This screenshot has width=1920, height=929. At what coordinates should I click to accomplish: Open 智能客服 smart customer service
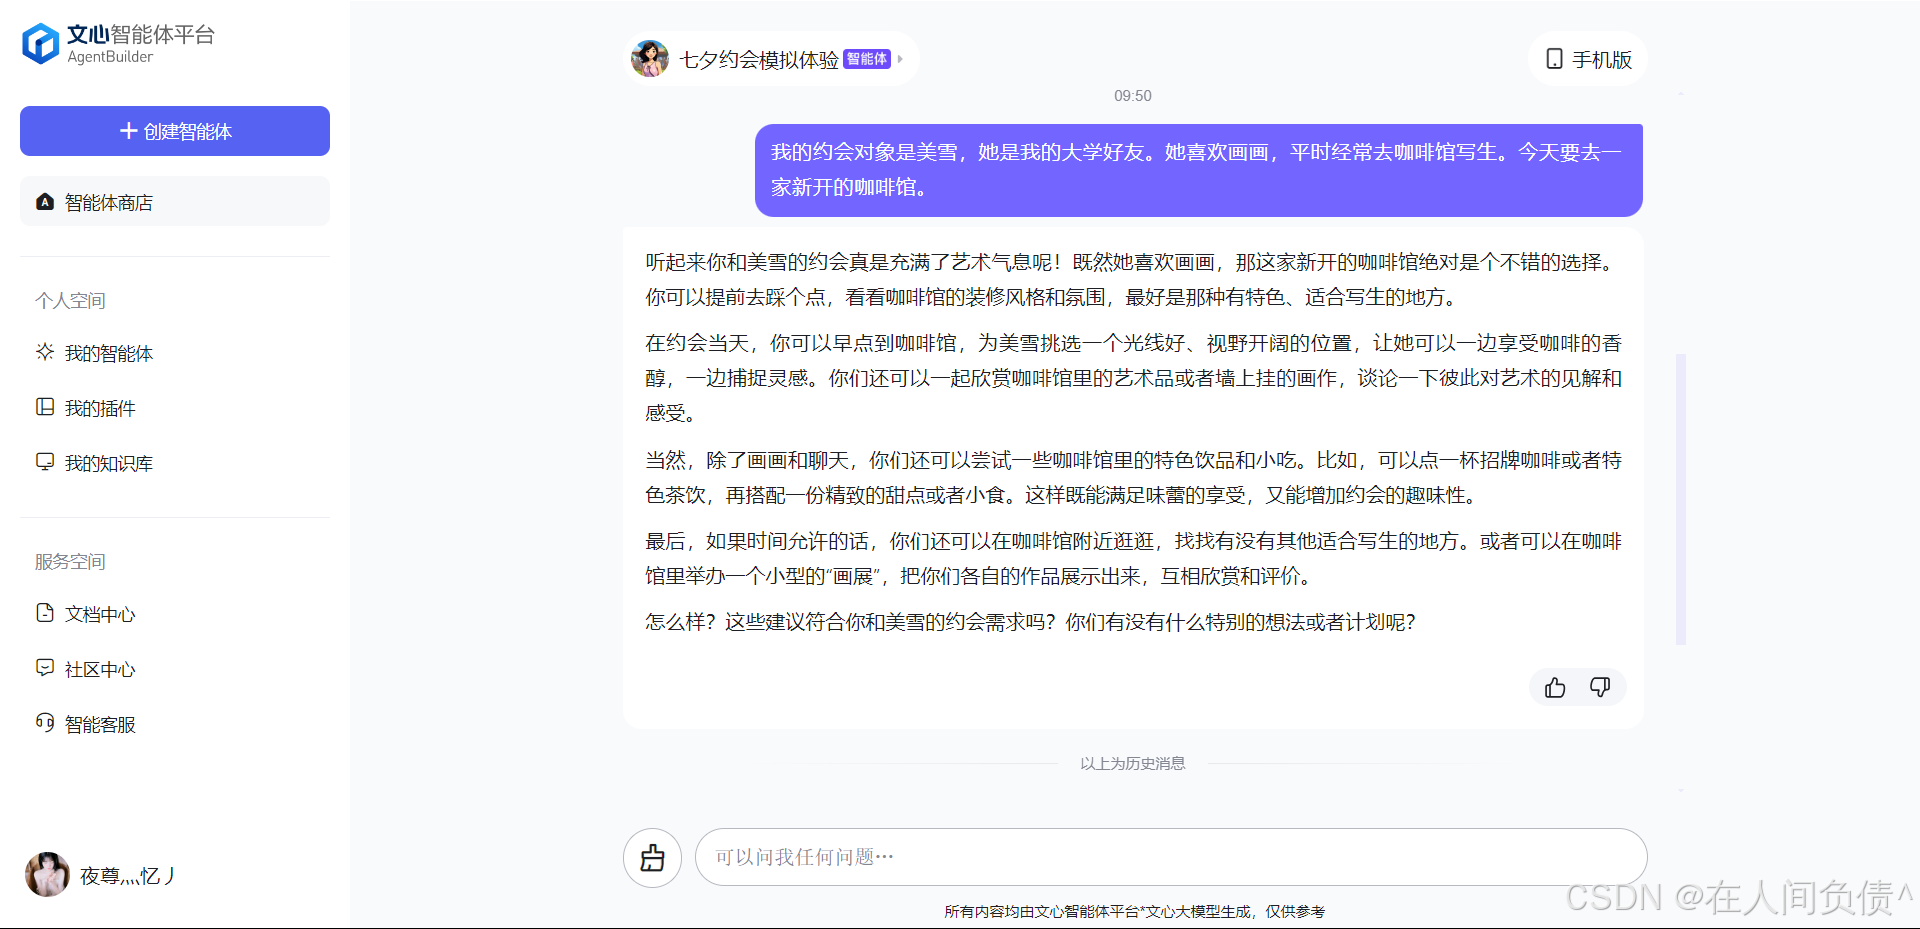pos(101,724)
